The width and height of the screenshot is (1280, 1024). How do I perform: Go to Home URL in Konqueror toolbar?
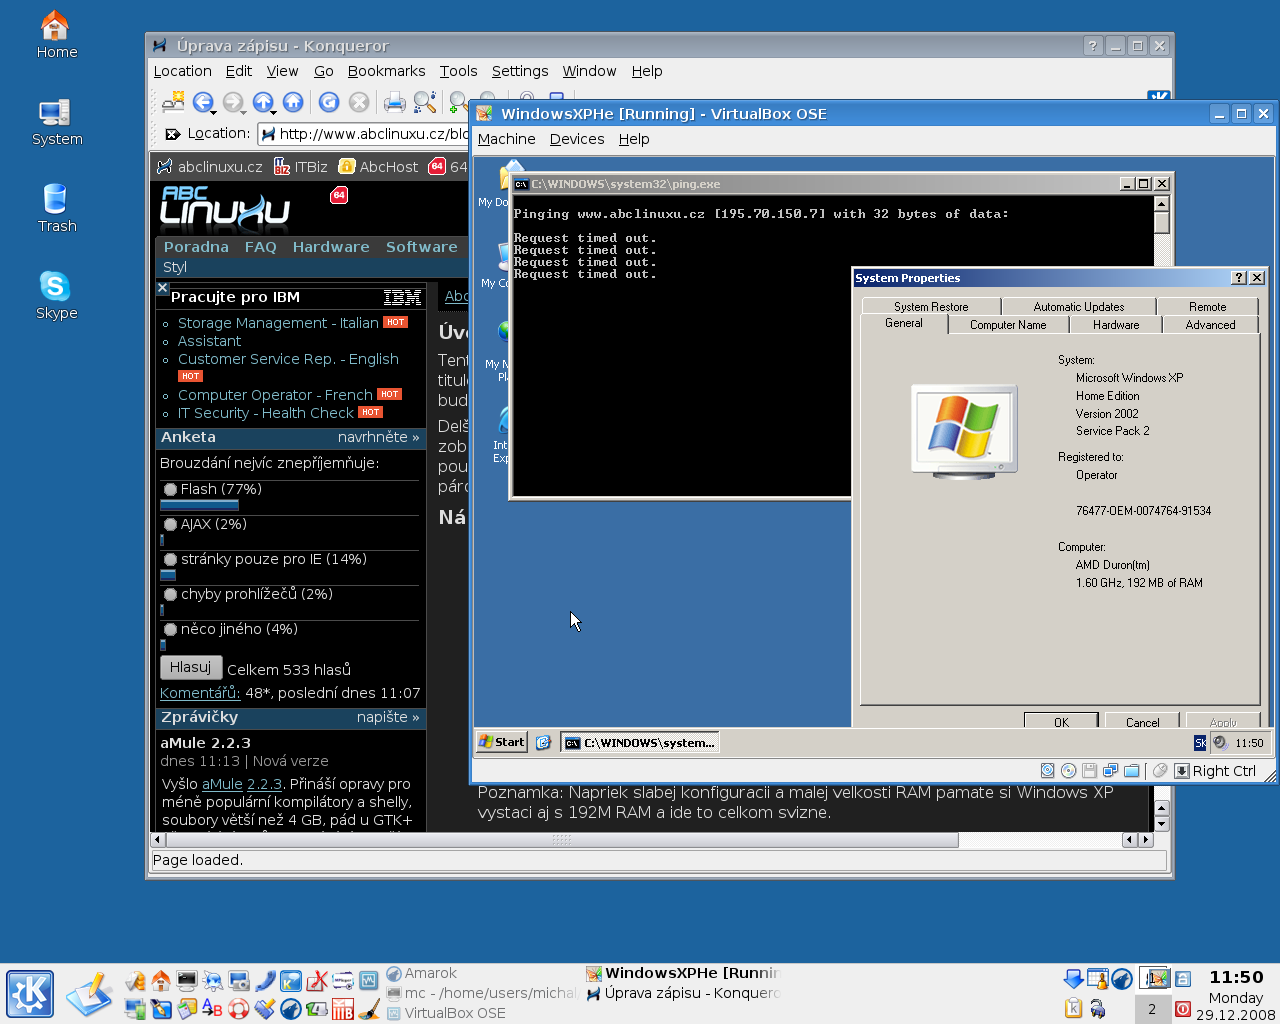click(293, 102)
